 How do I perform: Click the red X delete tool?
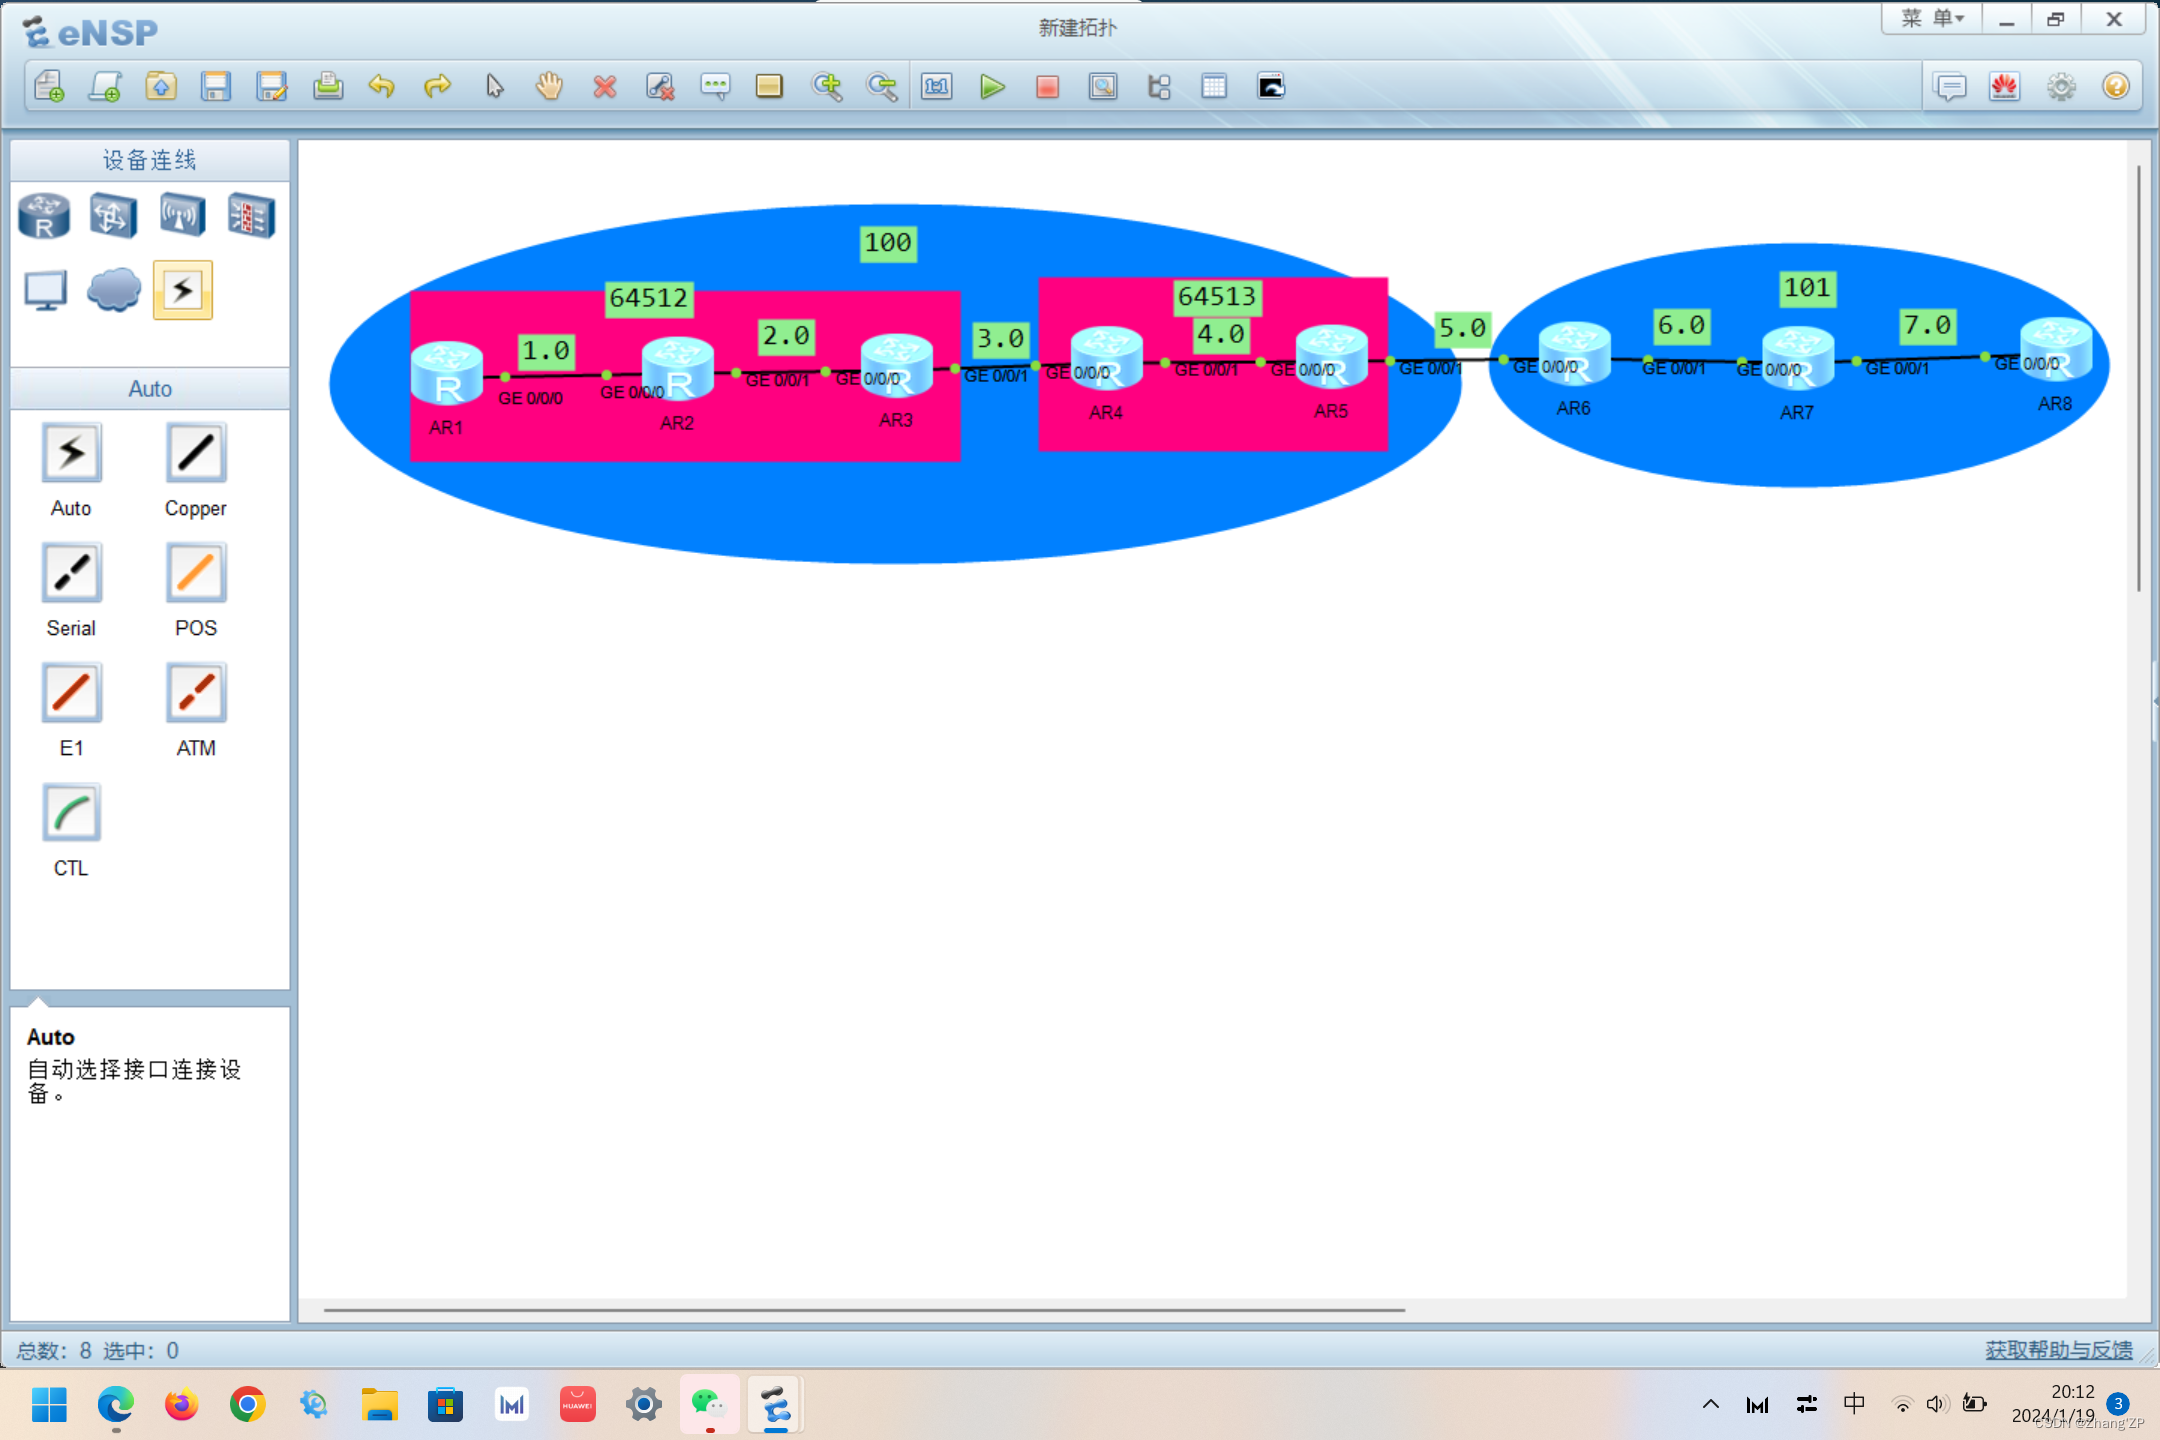point(604,87)
